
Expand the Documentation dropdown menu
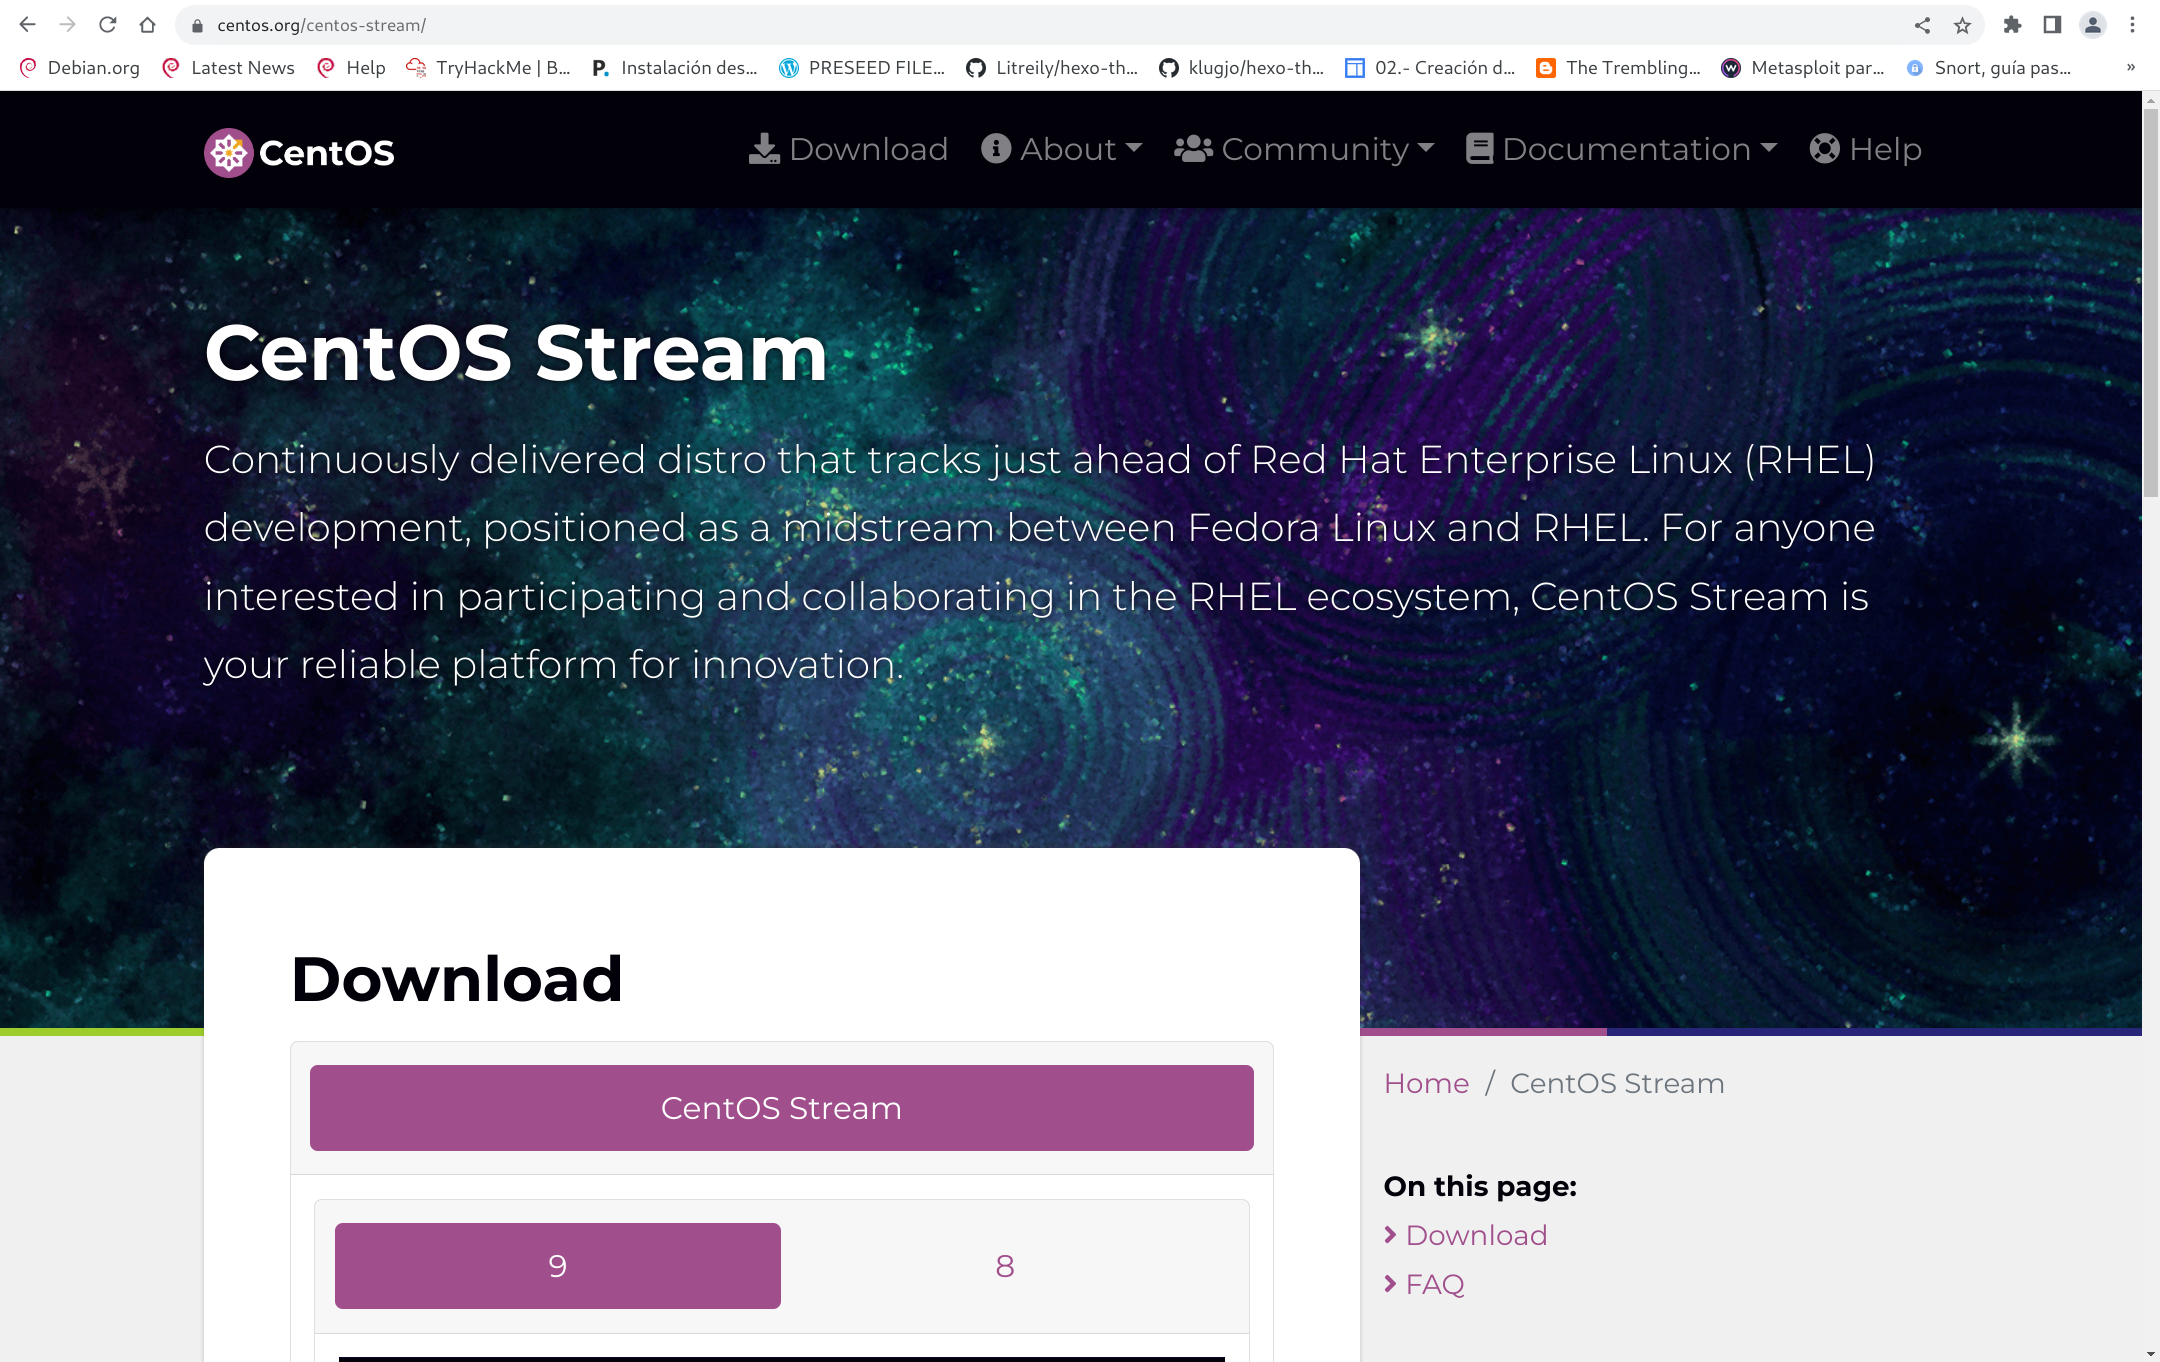[1622, 149]
